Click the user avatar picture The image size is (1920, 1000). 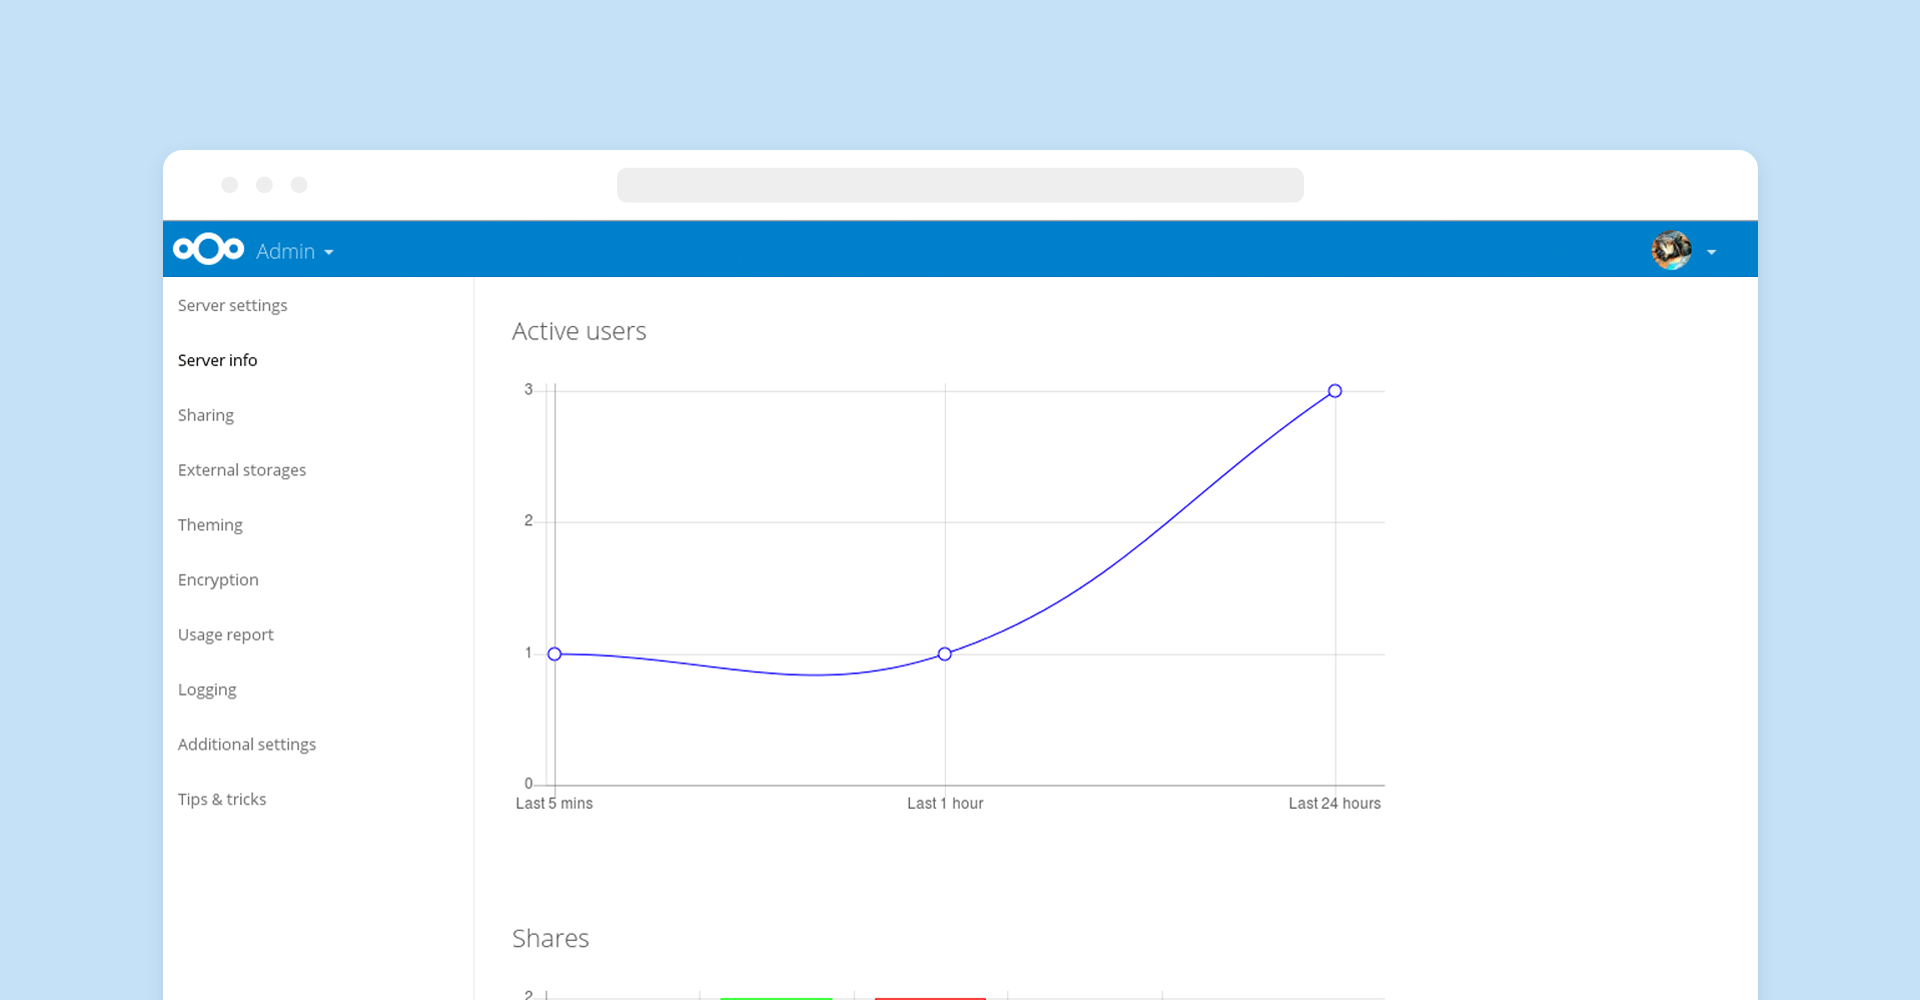[1671, 250]
